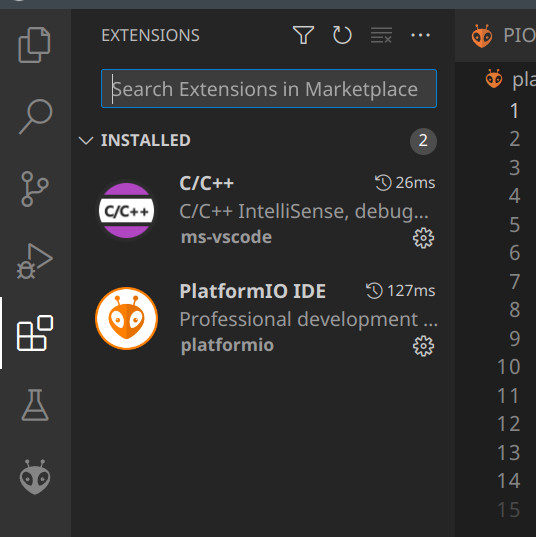Click the PlatformIO IDE orange logo thumbnail
Image resolution: width=536 pixels, height=537 pixels.
point(126,318)
